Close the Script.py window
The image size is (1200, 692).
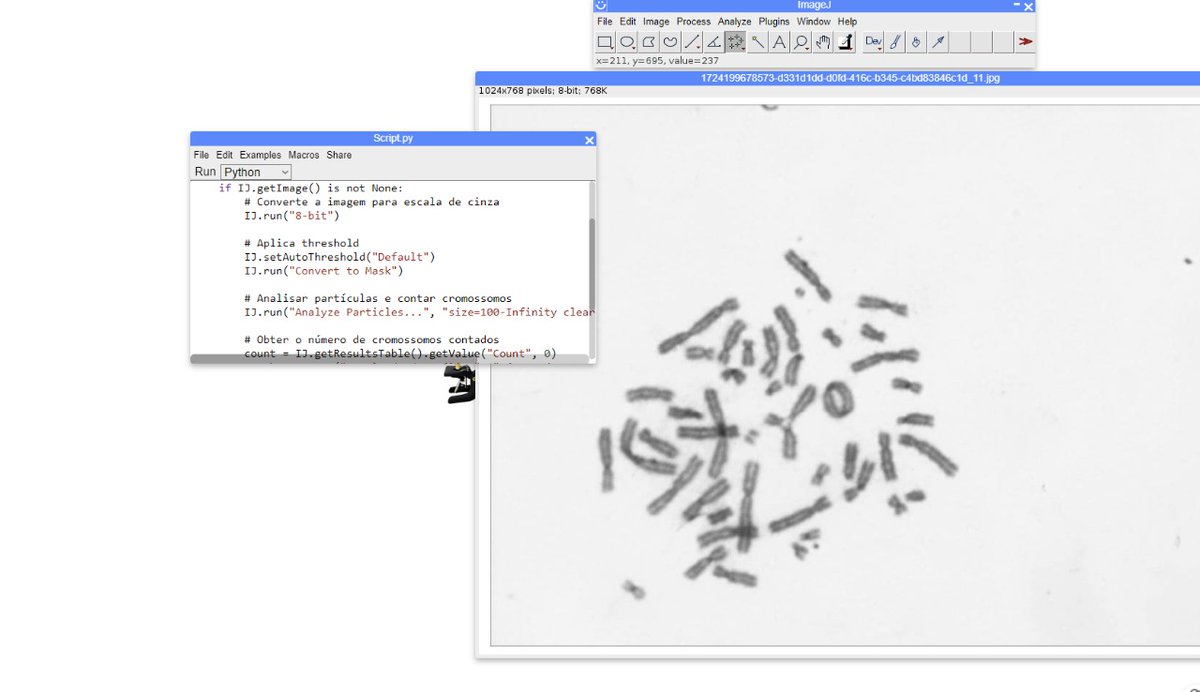589,140
